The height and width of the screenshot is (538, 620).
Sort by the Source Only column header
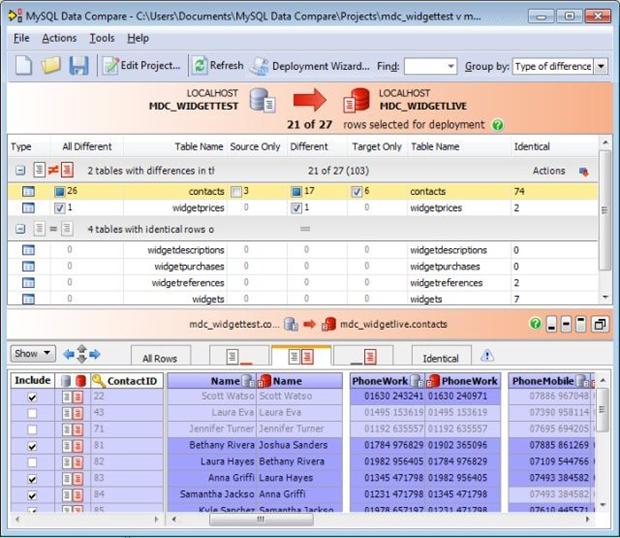pos(255,147)
